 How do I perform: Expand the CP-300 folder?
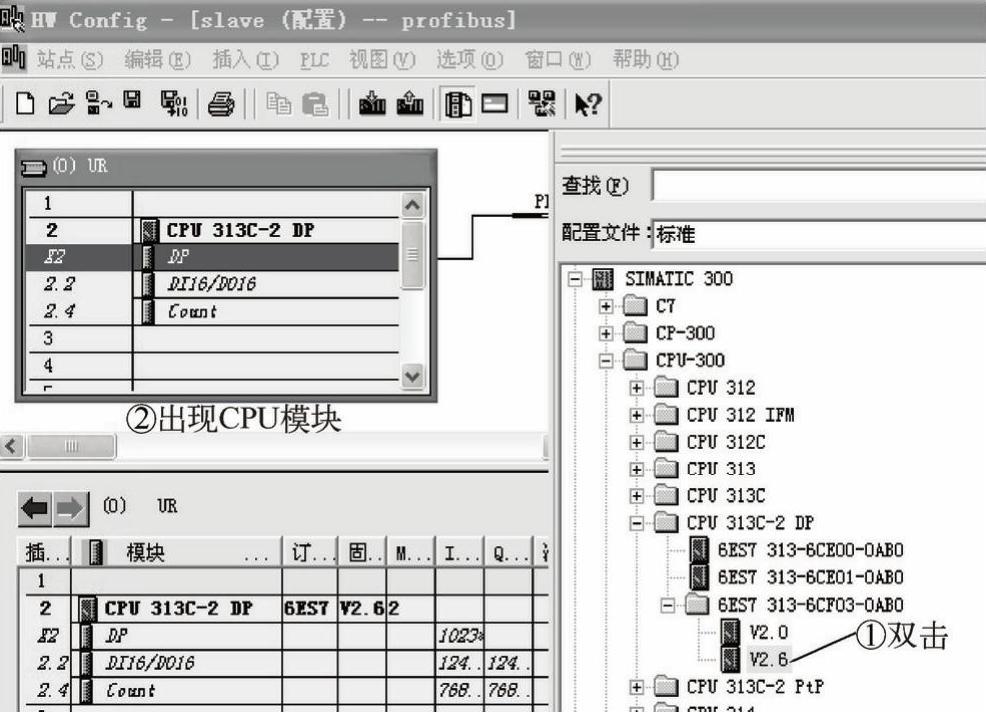606,333
